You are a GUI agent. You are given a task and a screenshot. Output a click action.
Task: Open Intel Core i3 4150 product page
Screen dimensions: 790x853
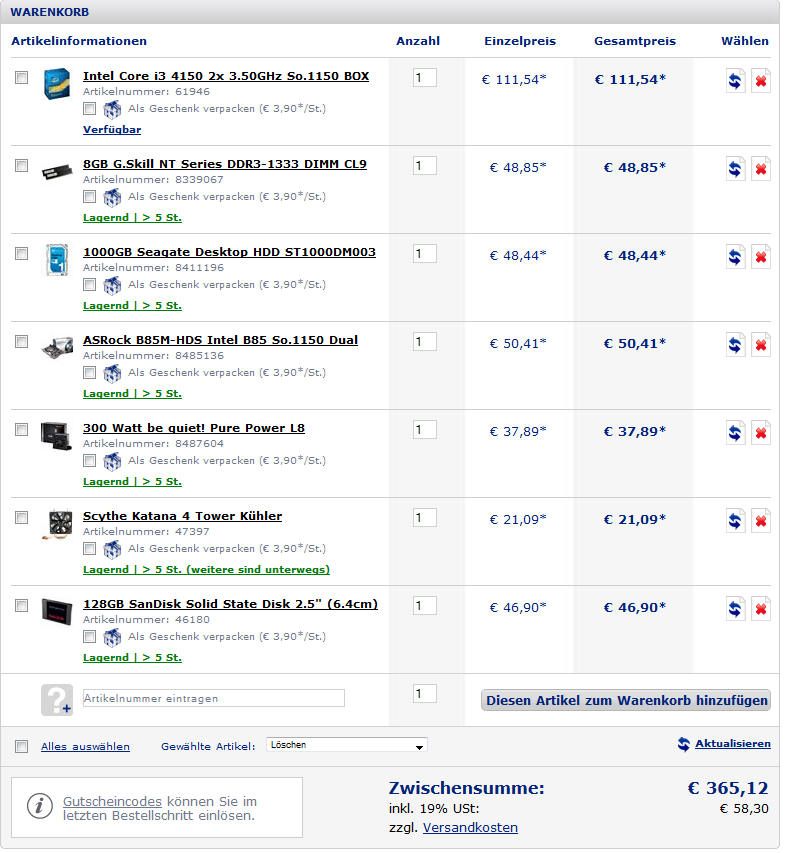pyautogui.click(x=227, y=77)
